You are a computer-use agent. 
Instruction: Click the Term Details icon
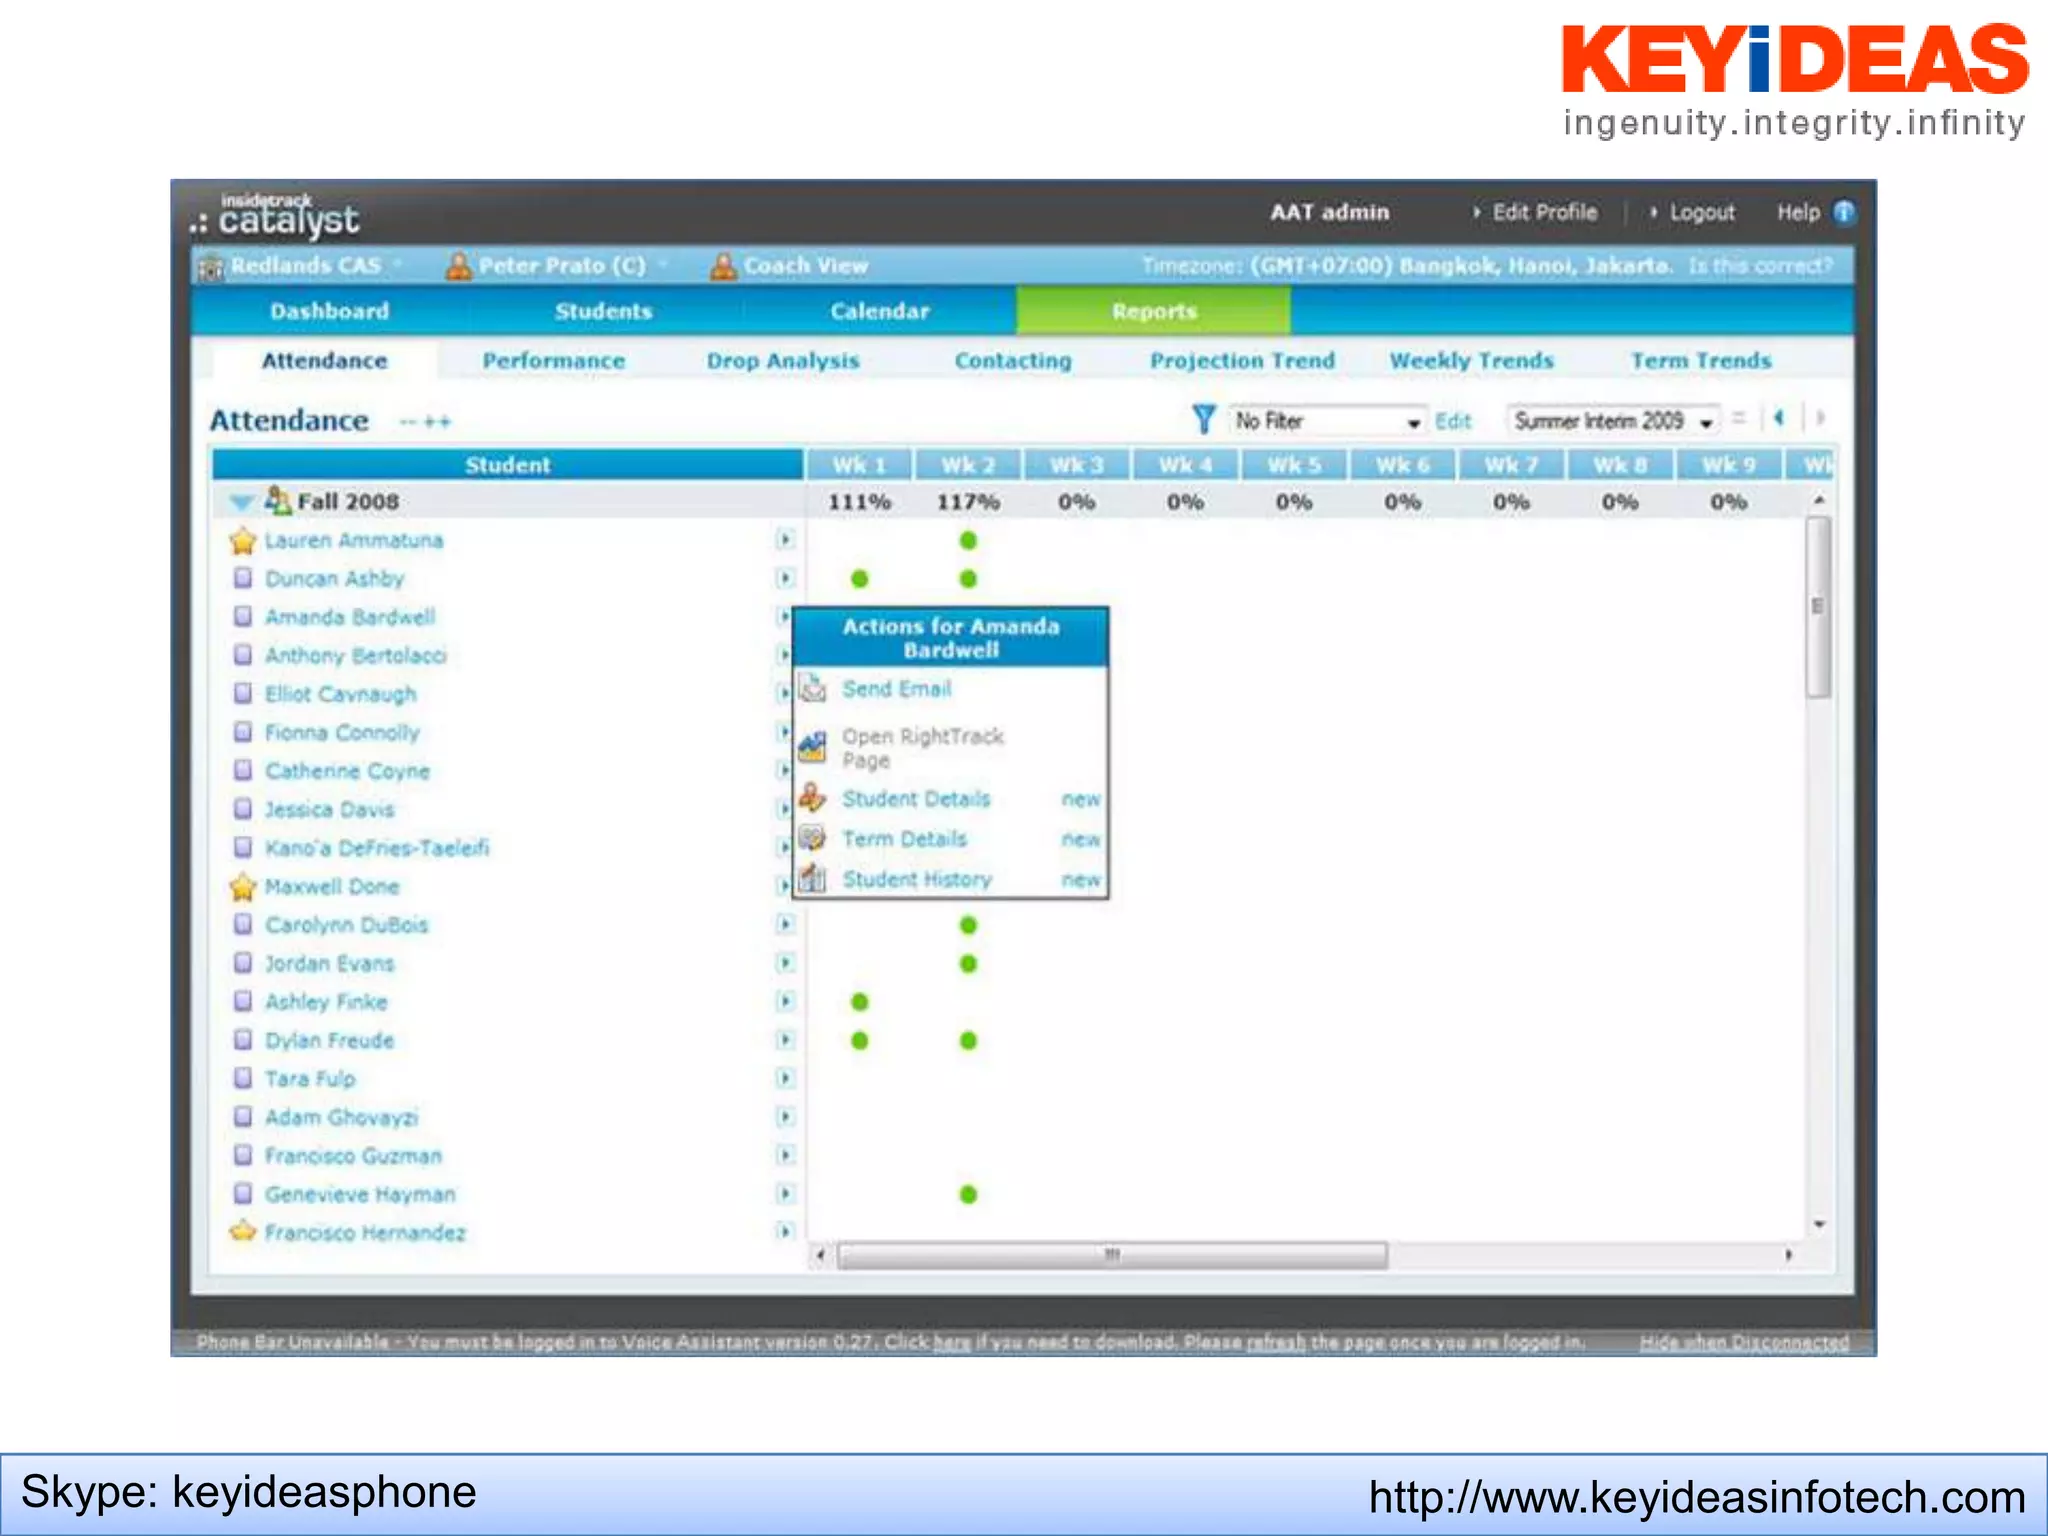[x=813, y=838]
